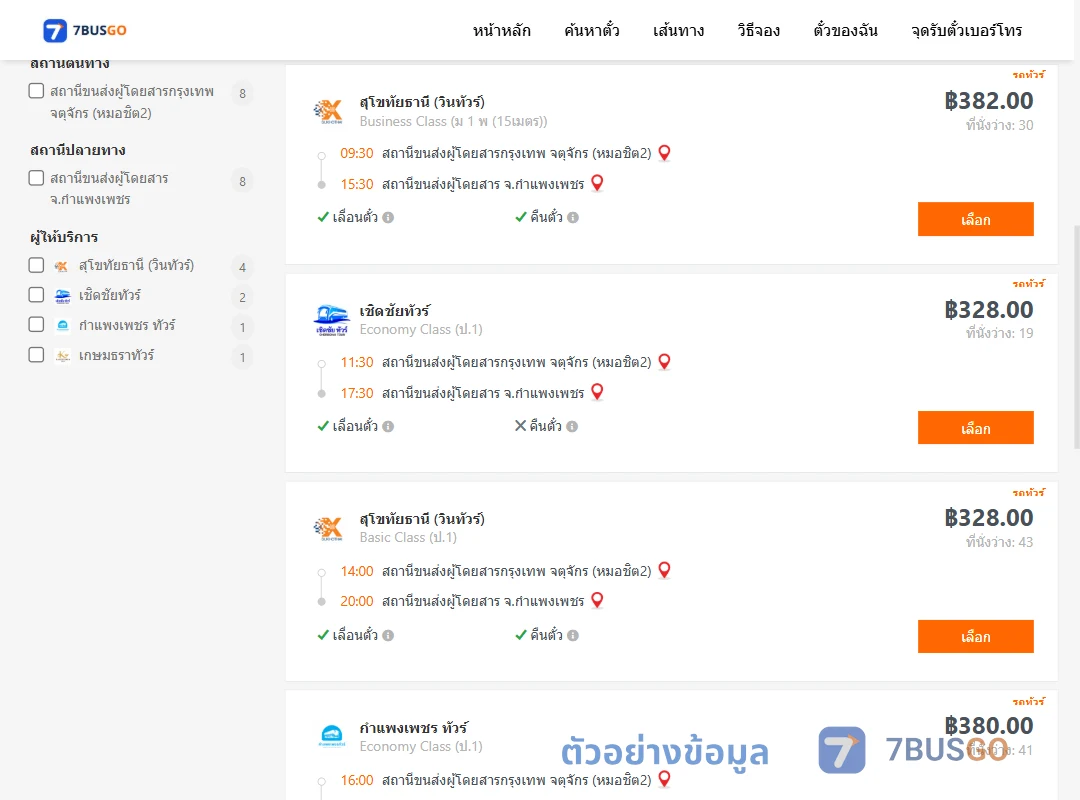Click ที่นั่งว่าง: 19 seat count
The width and height of the screenshot is (1080, 800).
(999, 334)
